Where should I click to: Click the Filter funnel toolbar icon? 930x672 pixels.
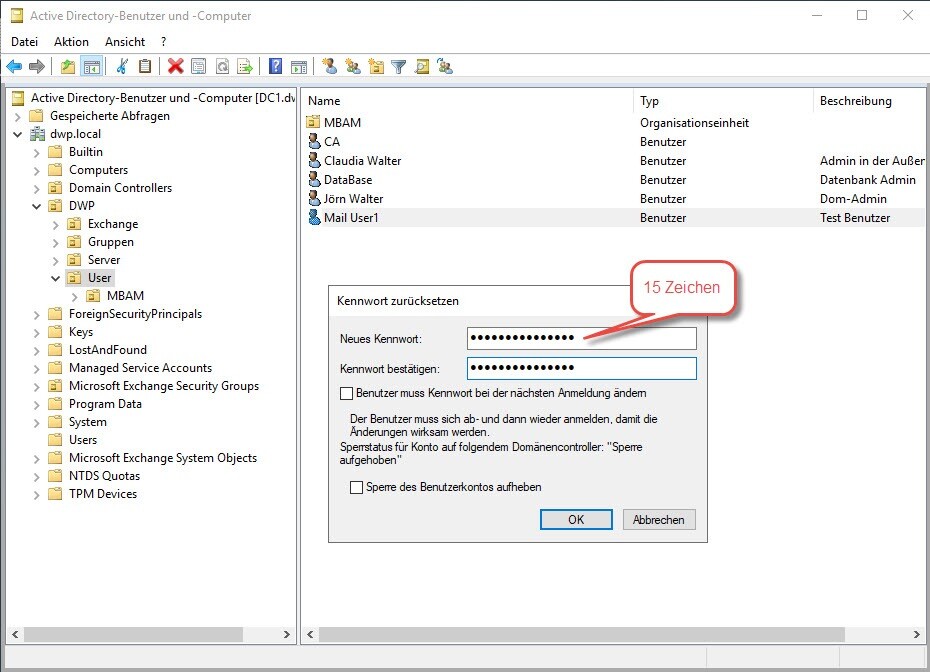[x=399, y=67]
